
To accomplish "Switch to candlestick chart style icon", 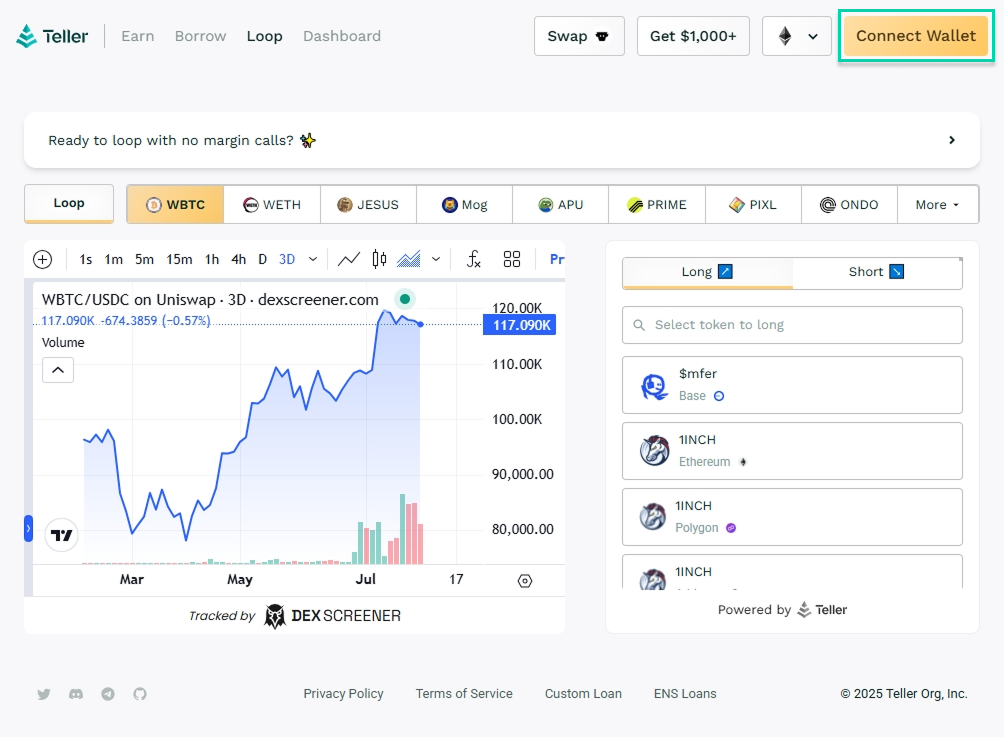I will pos(380,259).
